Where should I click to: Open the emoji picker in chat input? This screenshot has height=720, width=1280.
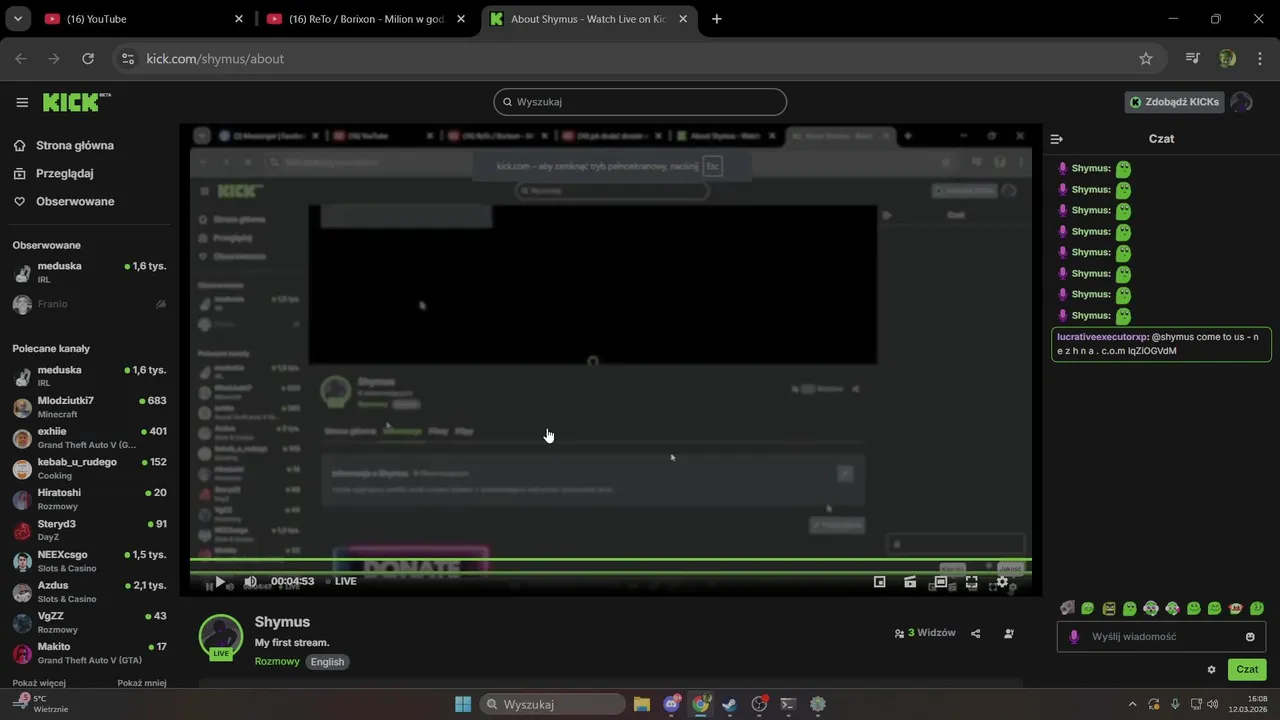[1250, 637]
